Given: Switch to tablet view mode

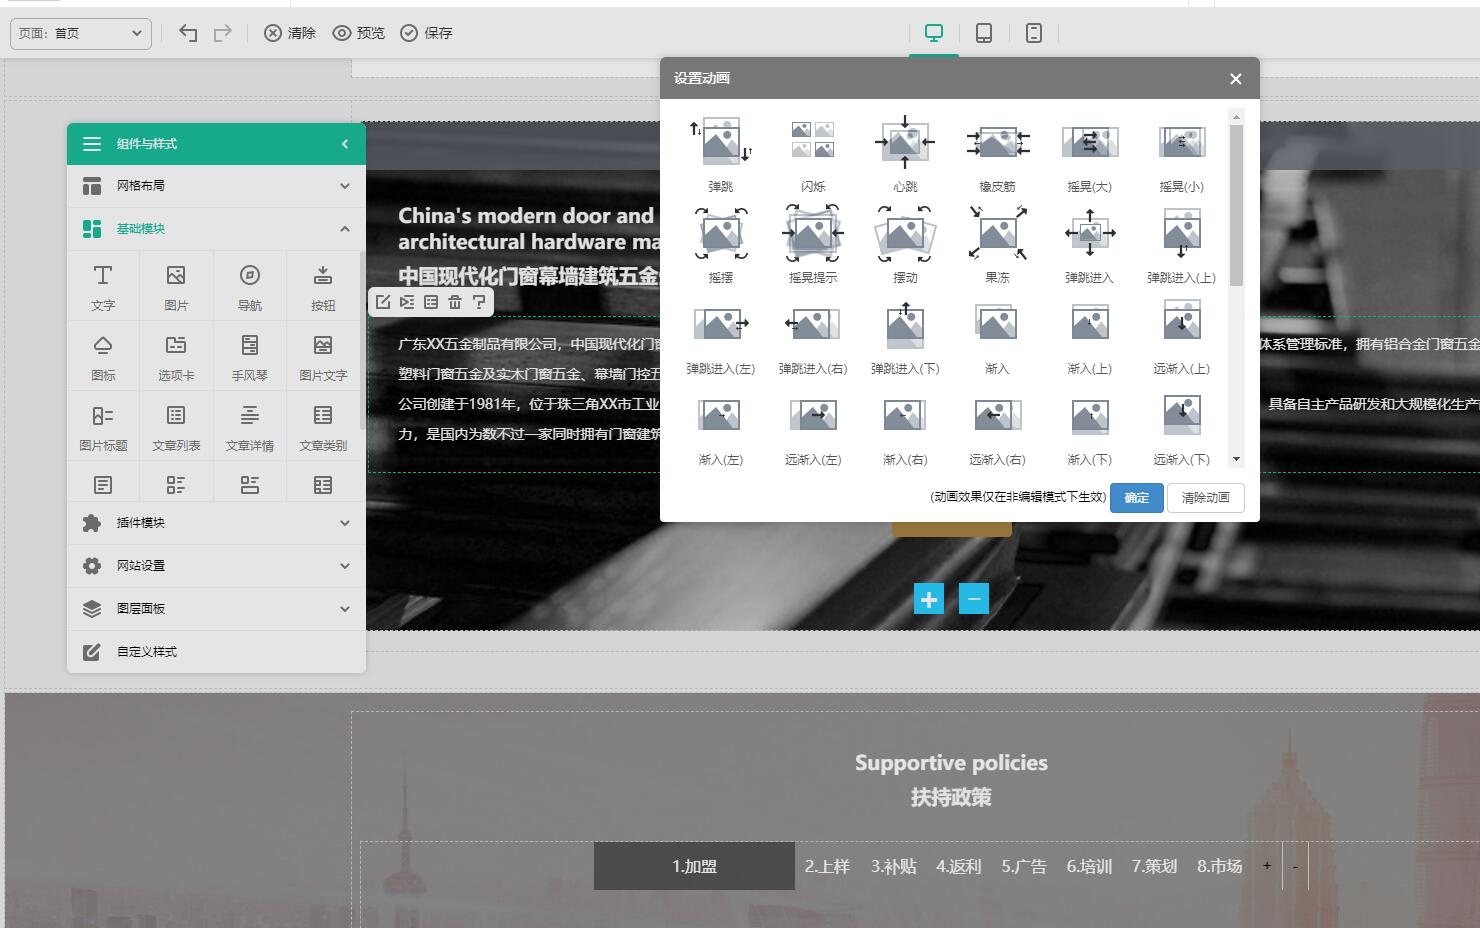Looking at the screenshot, I should coord(983,33).
